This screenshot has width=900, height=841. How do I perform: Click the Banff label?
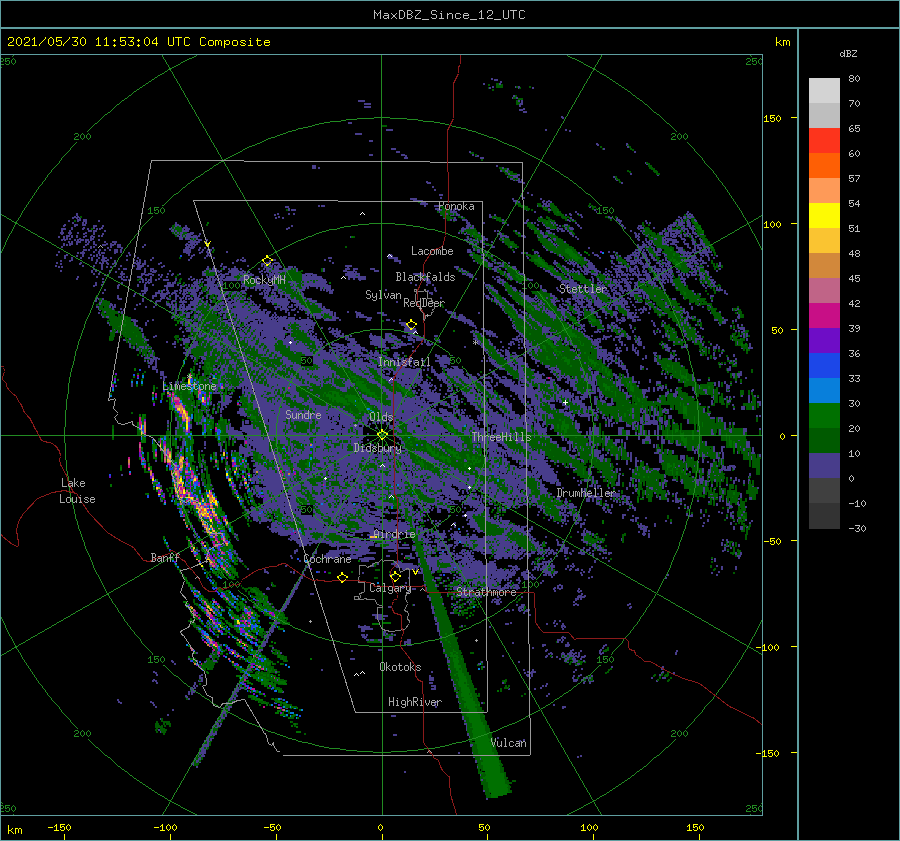pos(165,557)
